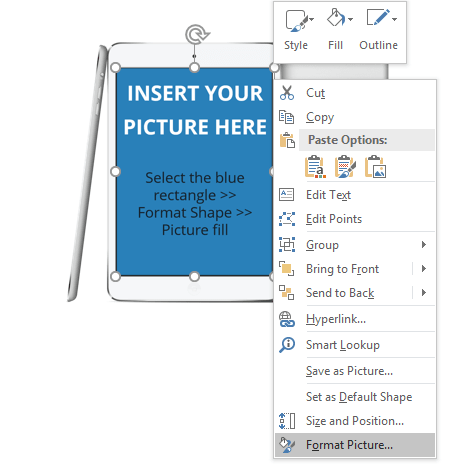
Task: Choose Format Picture from context menu
Action: [x=355, y=445]
